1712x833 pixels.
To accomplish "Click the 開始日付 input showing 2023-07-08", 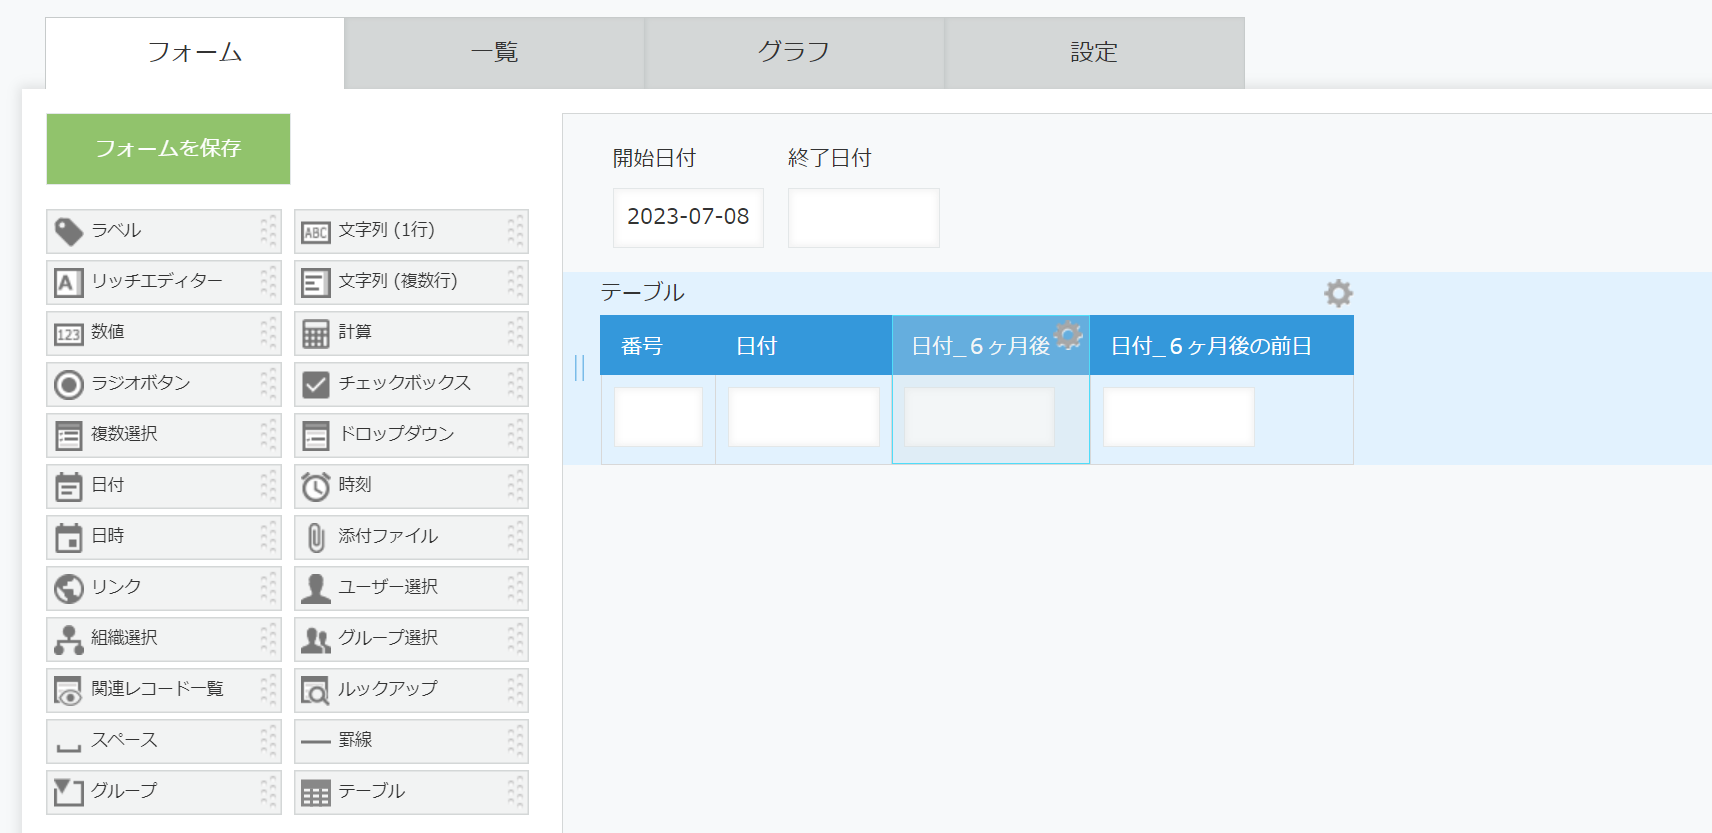I will click(688, 217).
